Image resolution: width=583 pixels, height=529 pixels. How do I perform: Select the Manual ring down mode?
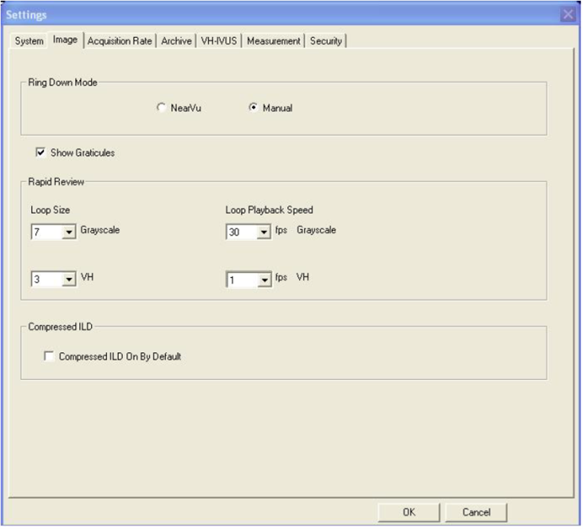click(253, 107)
